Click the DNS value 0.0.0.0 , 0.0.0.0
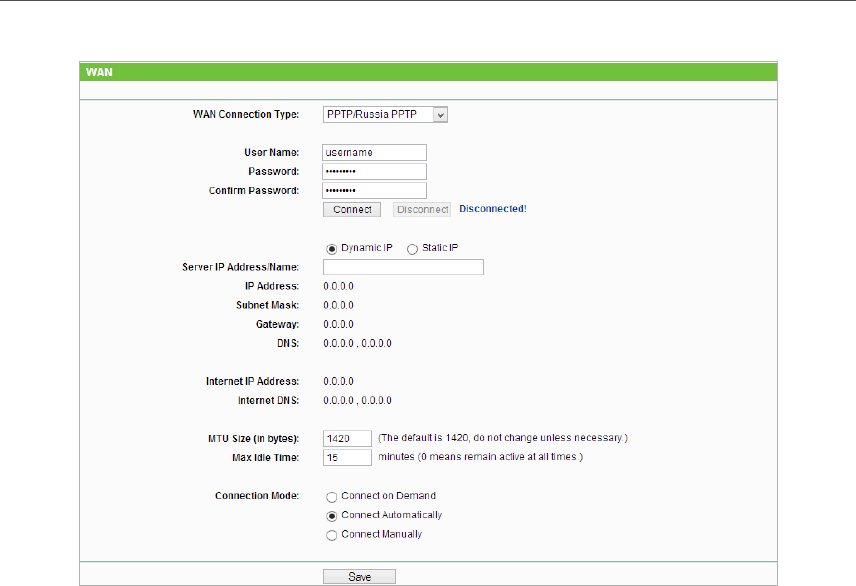 pyautogui.click(x=357, y=344)
